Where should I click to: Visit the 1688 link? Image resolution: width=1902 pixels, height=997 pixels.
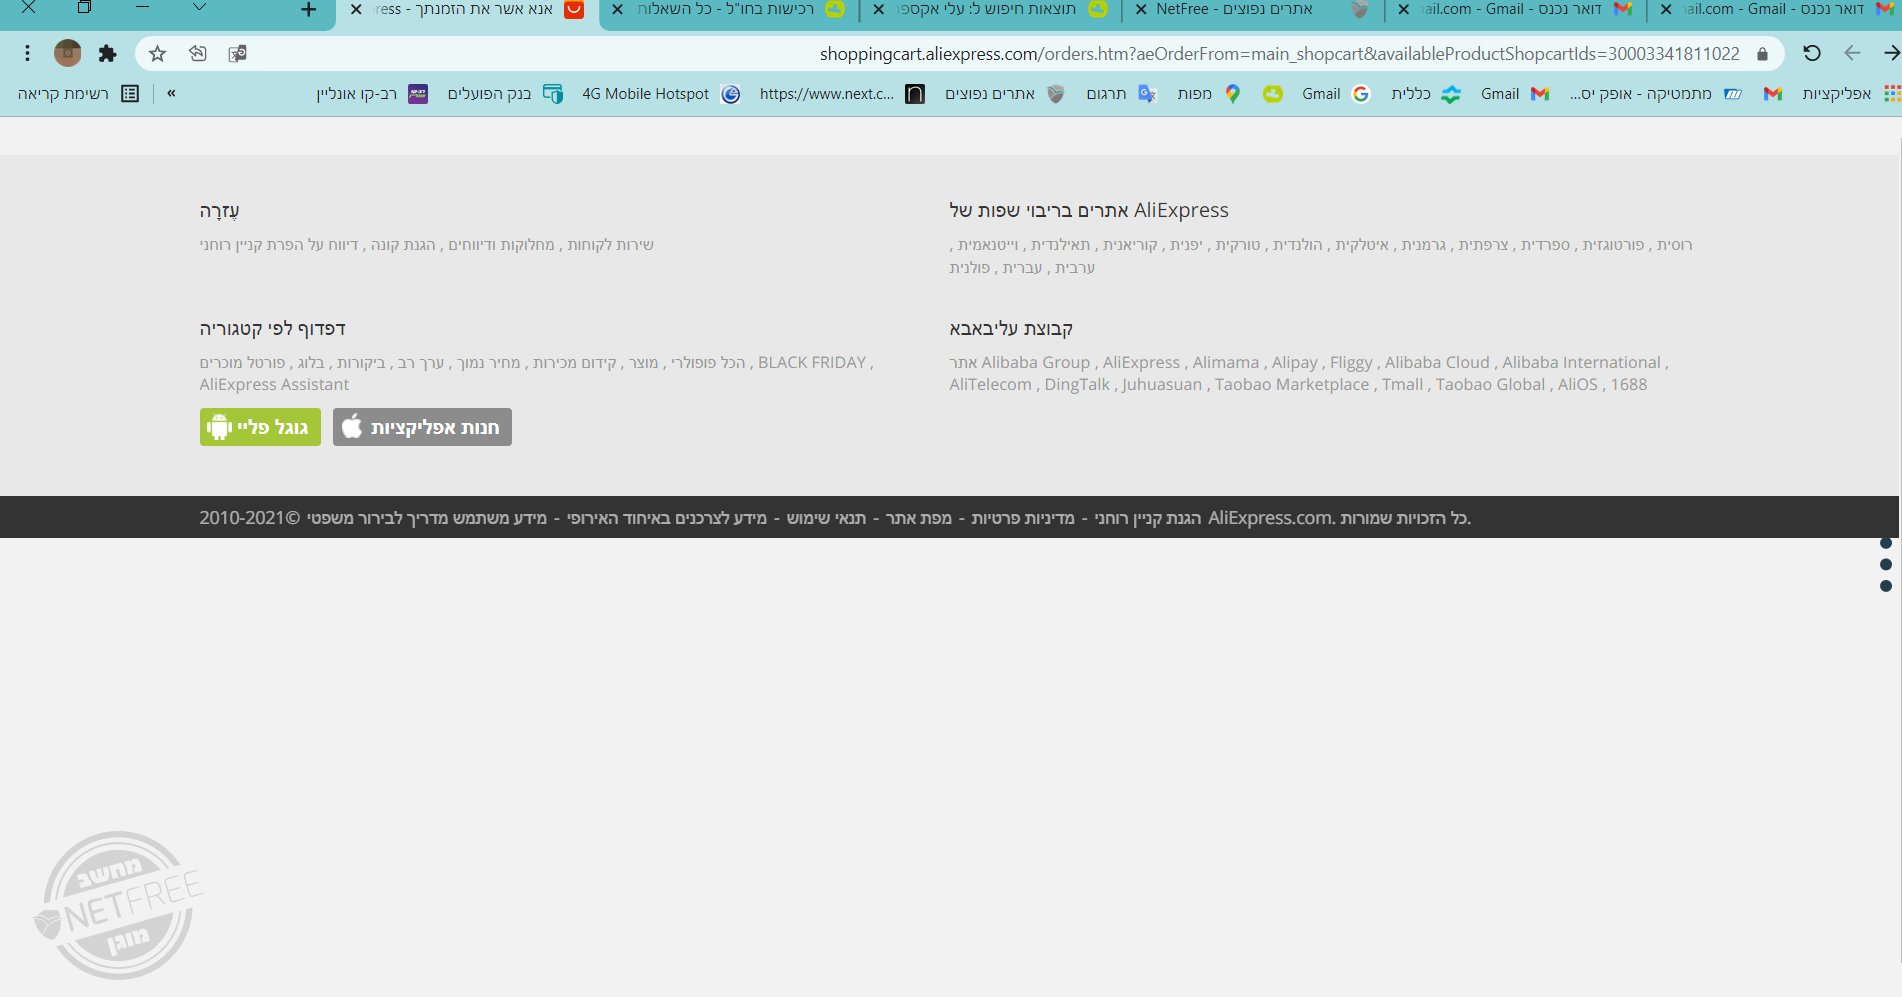(x=1628, y=385)
